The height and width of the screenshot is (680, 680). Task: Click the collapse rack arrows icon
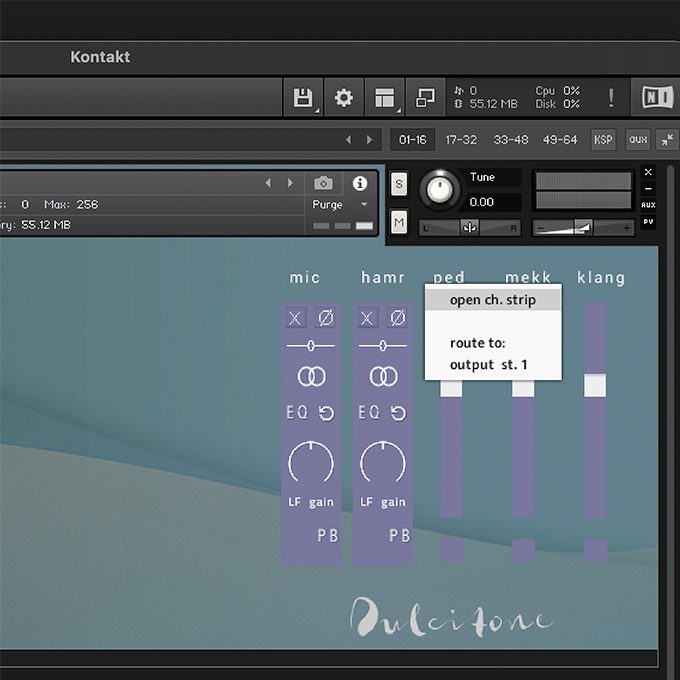point(667,140)
